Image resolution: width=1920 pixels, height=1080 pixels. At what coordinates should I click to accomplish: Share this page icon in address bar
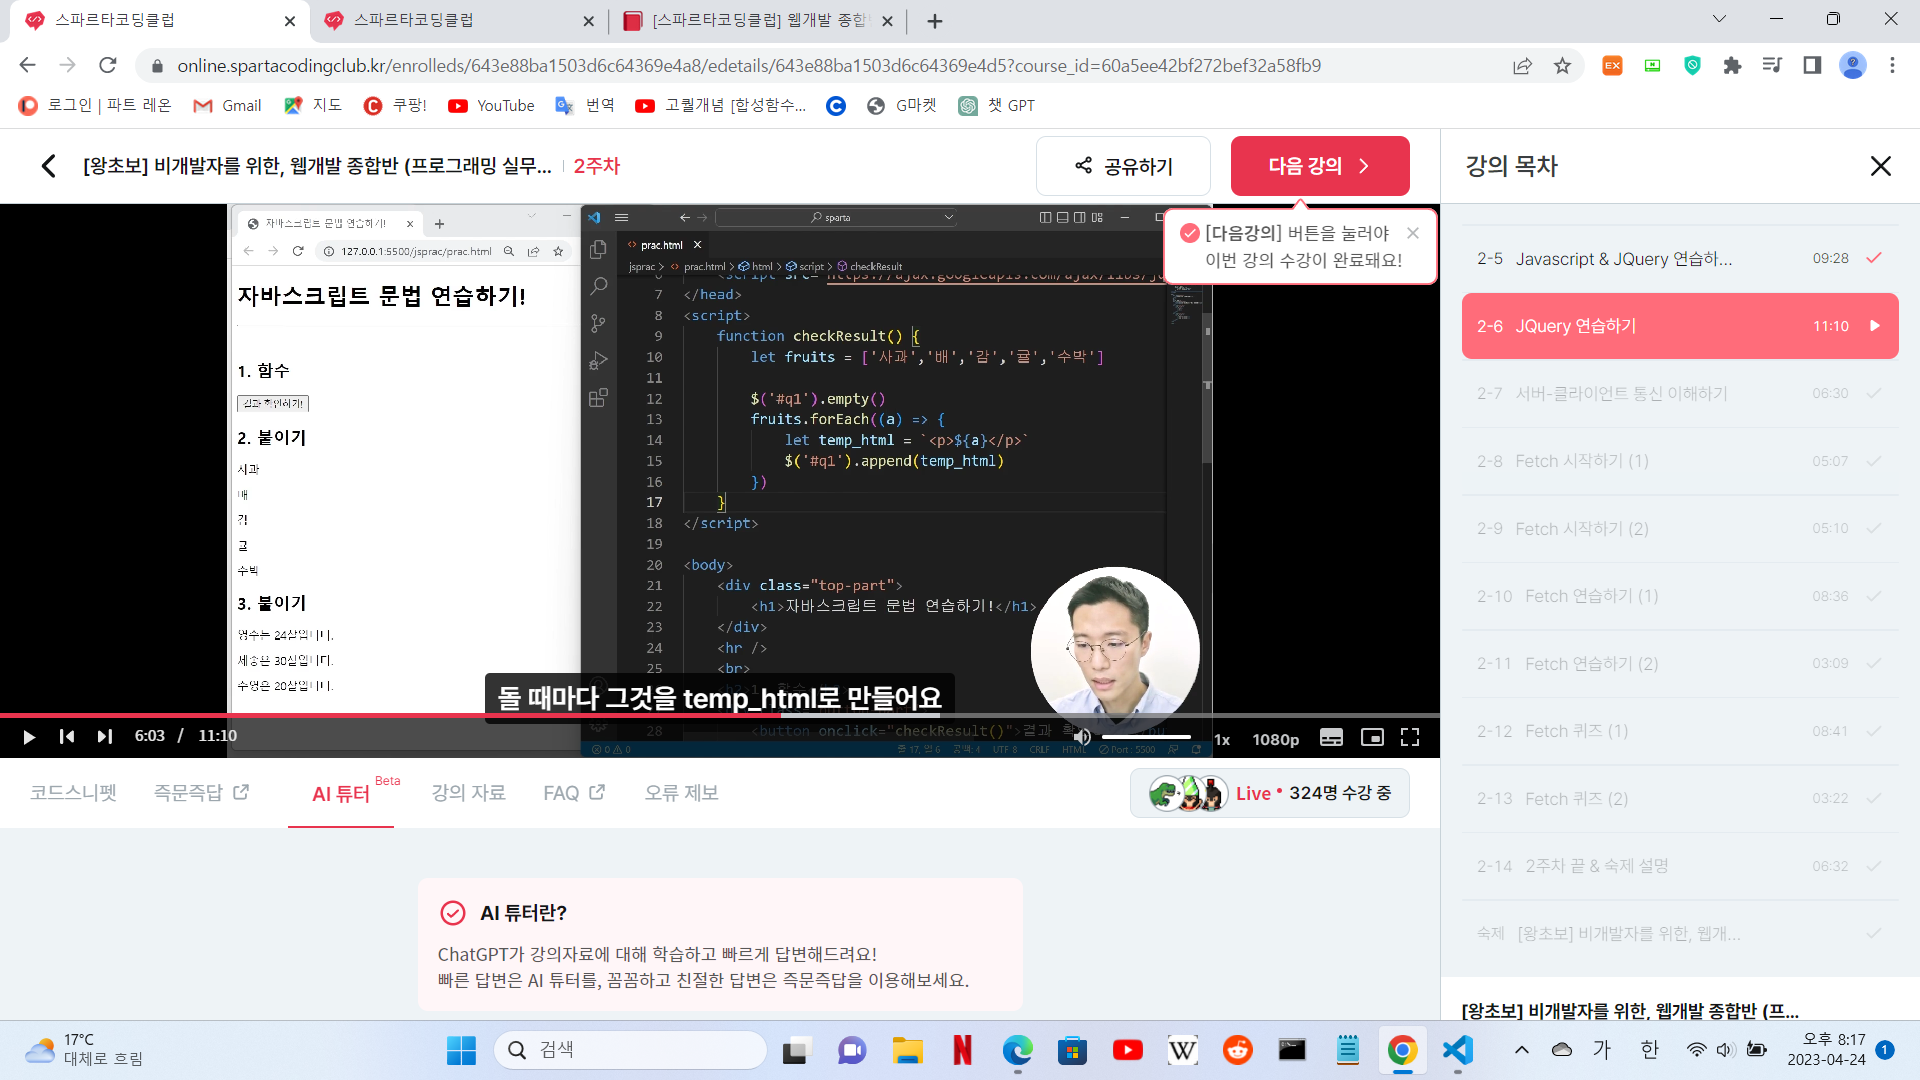click(1522, 65)
